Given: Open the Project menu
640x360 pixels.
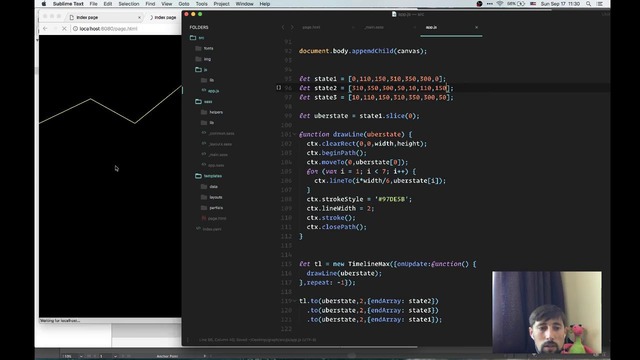Looking at the screenshot, I should 221,4.
